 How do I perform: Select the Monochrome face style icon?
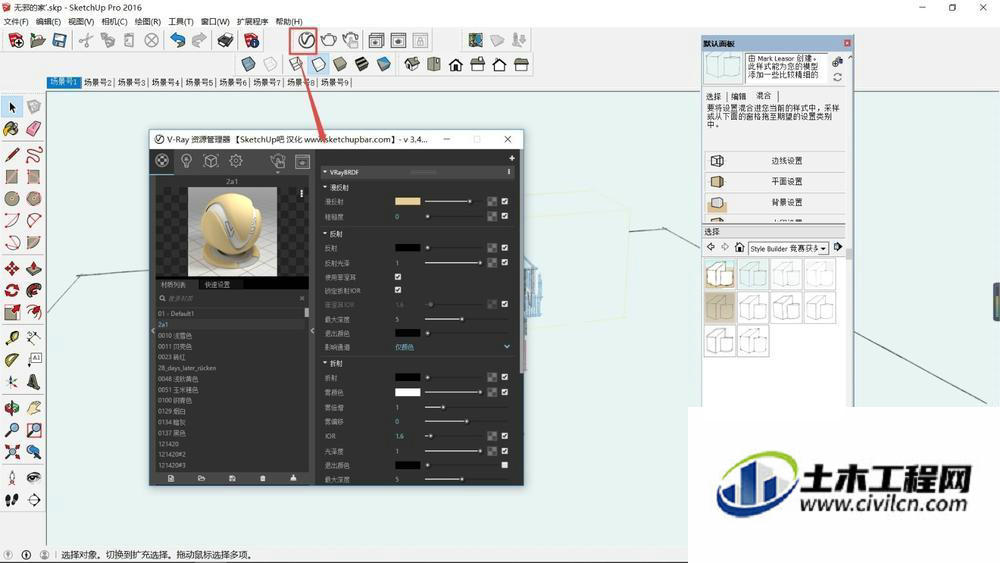383,64
